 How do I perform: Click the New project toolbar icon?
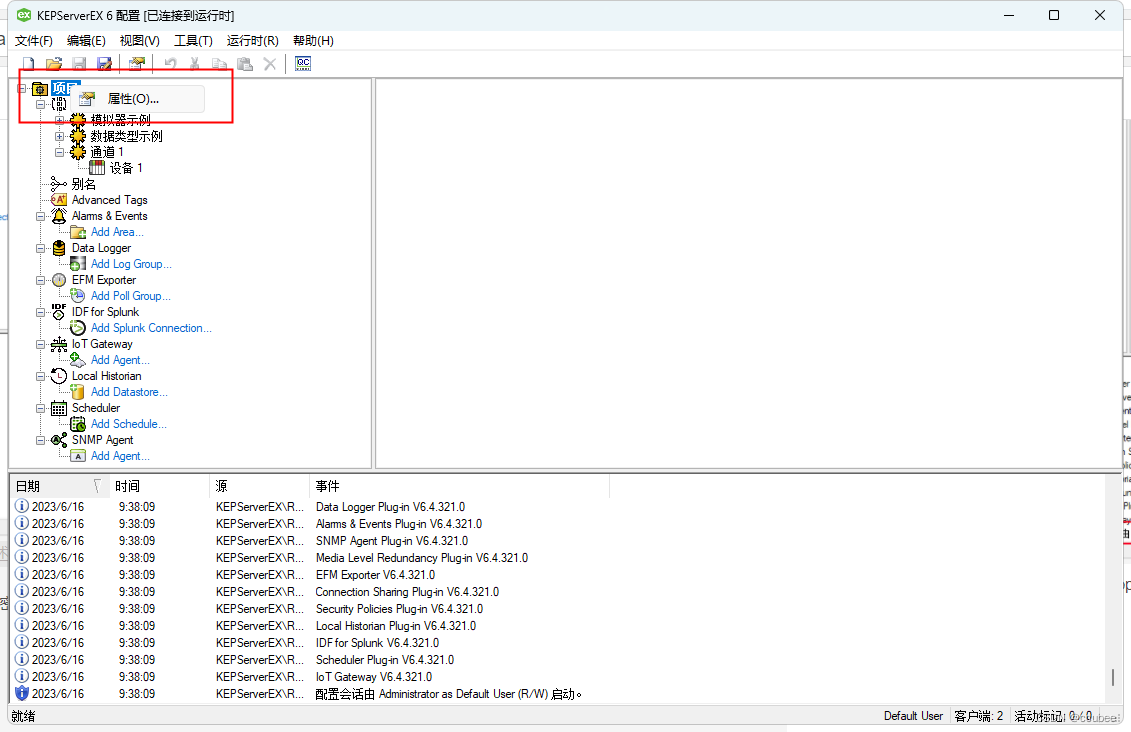(x=29, y=64)
